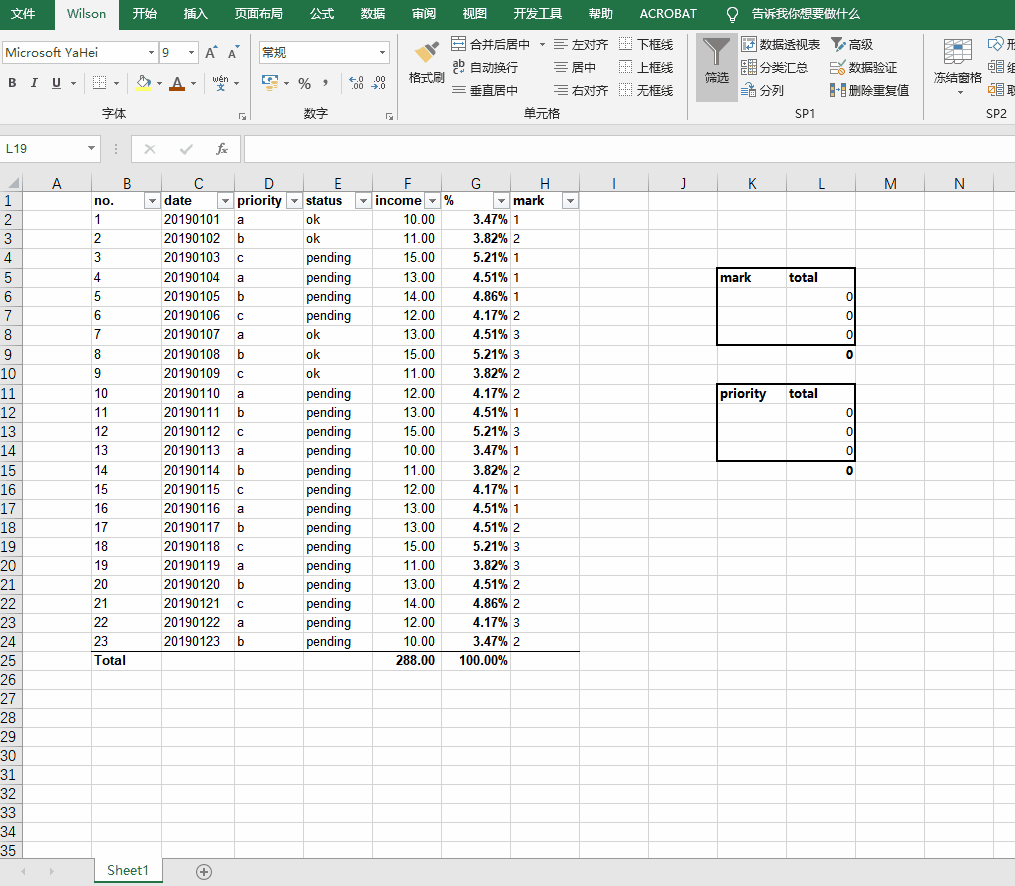Image resolution: width=1015 pixels, height=886 pixels.
Task: Open the 数据透视表 (PivotTable) tool
Action: 780,44
